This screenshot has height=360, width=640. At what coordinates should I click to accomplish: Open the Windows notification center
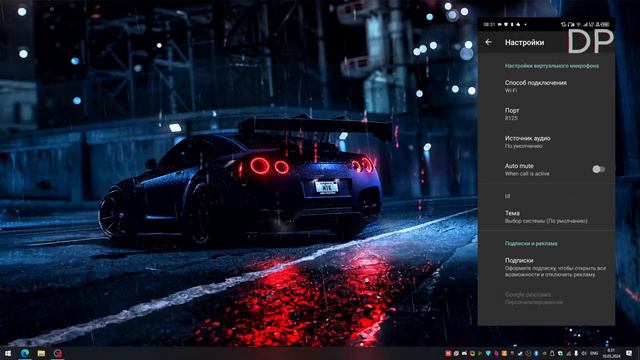[629, 353]
